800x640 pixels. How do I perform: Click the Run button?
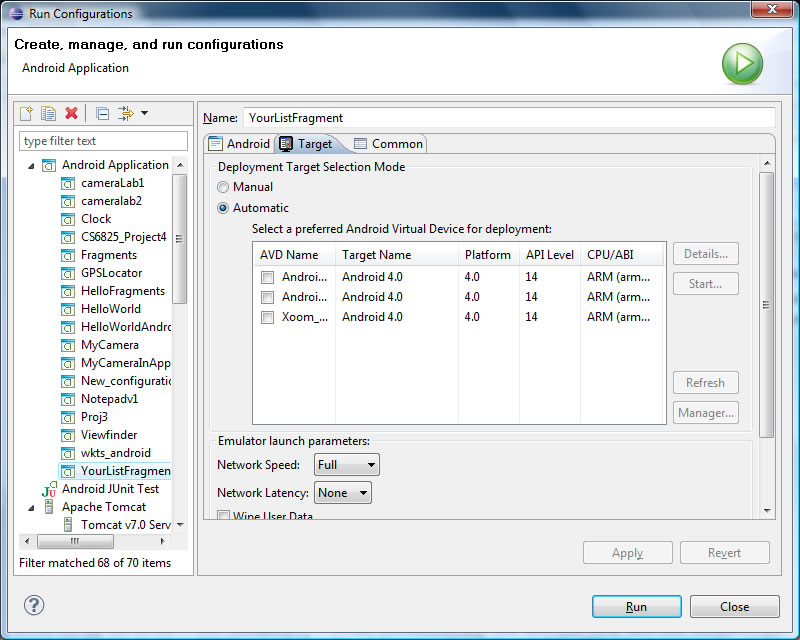(636, 607)
